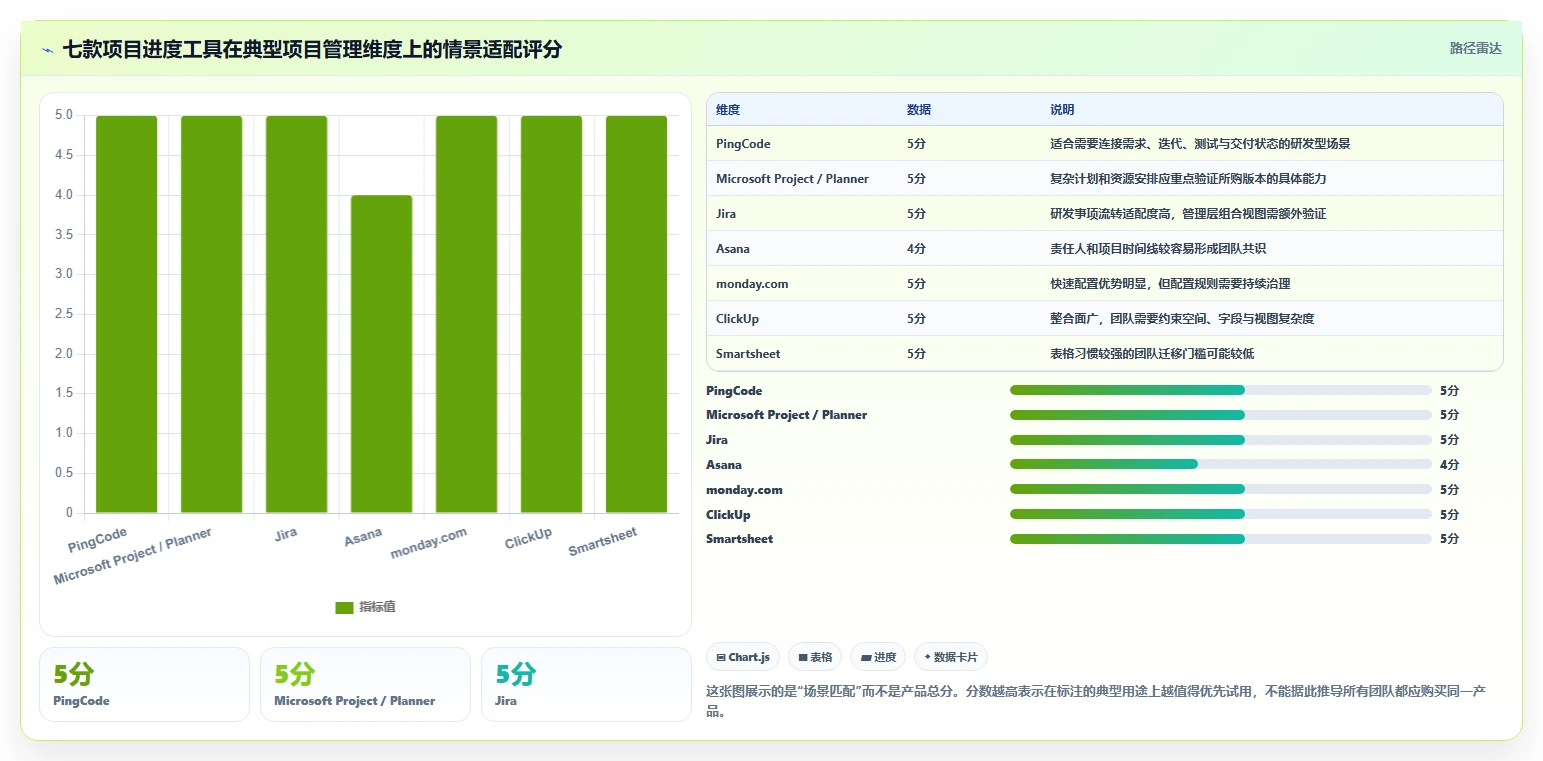Click the footnote text about 场景匹配

pyautogui.click(x=1096, y=702)
